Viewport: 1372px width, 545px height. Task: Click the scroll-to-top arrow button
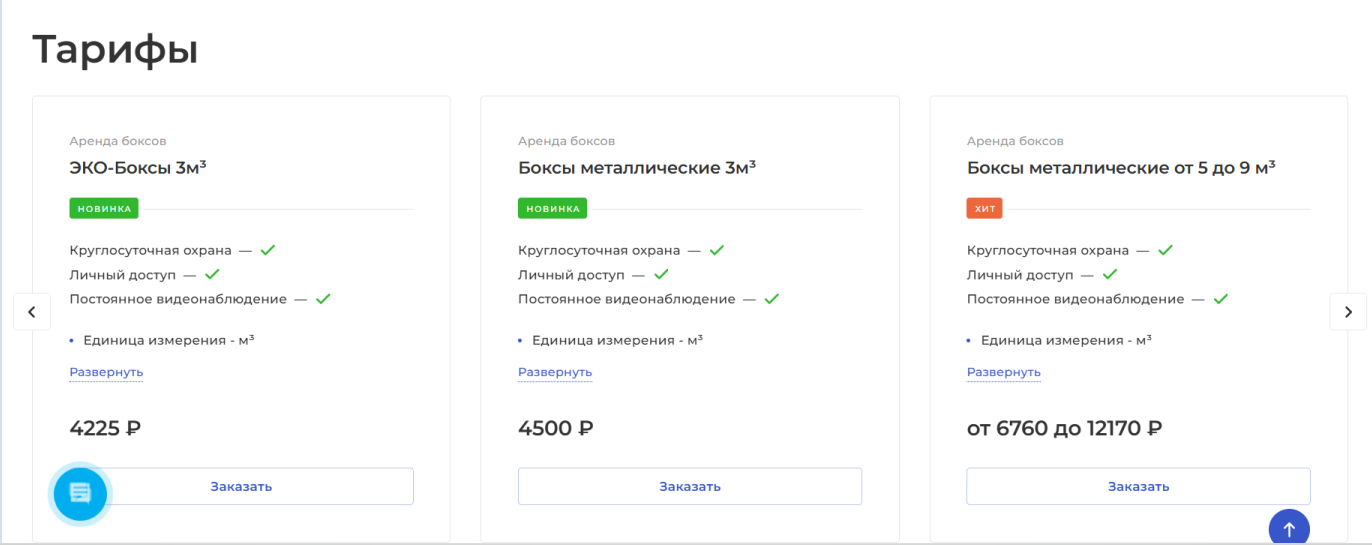[1289, 529]
